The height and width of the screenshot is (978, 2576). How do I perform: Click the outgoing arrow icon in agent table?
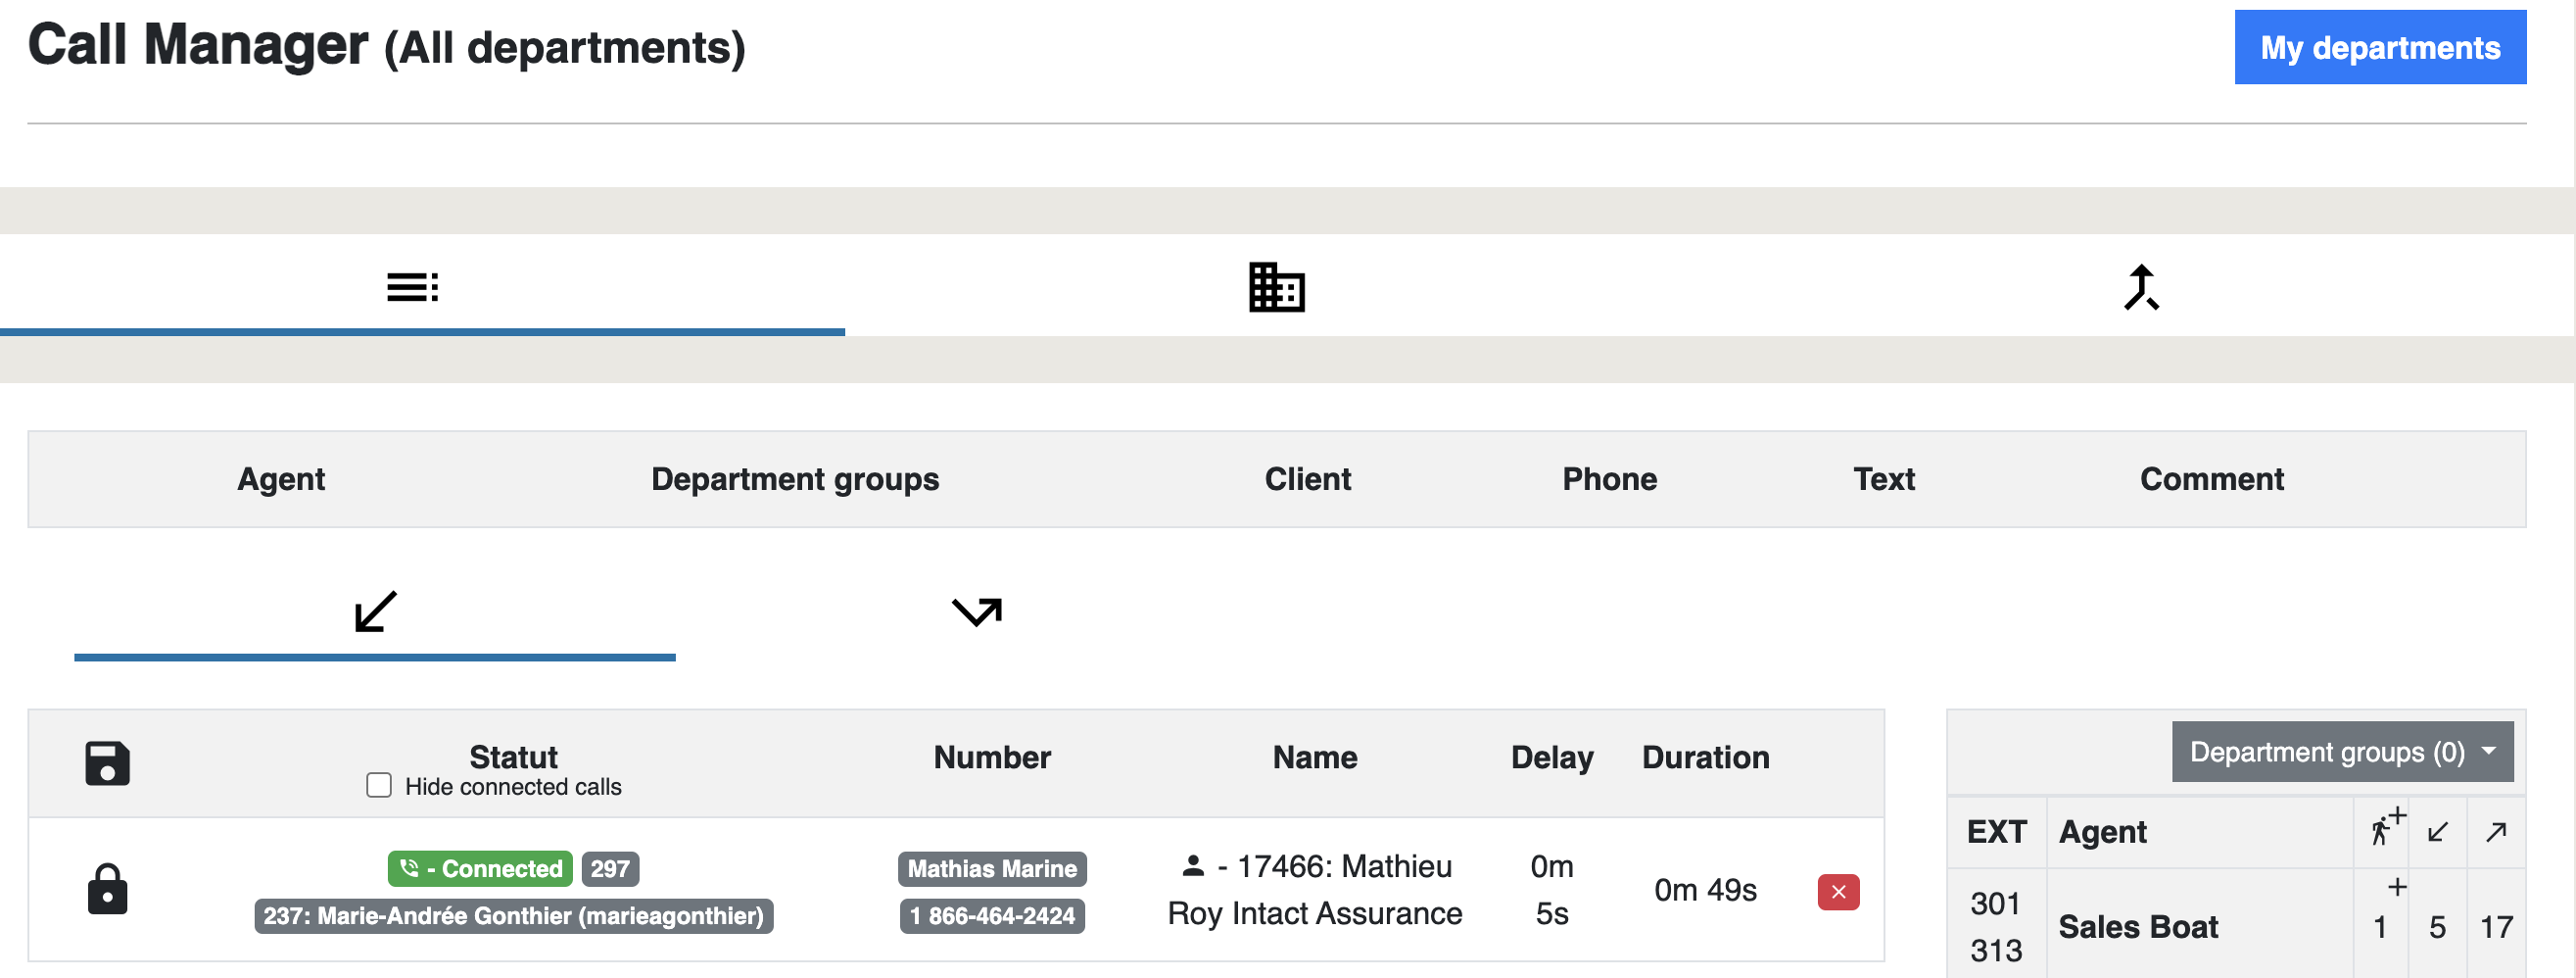point(2495,832)
